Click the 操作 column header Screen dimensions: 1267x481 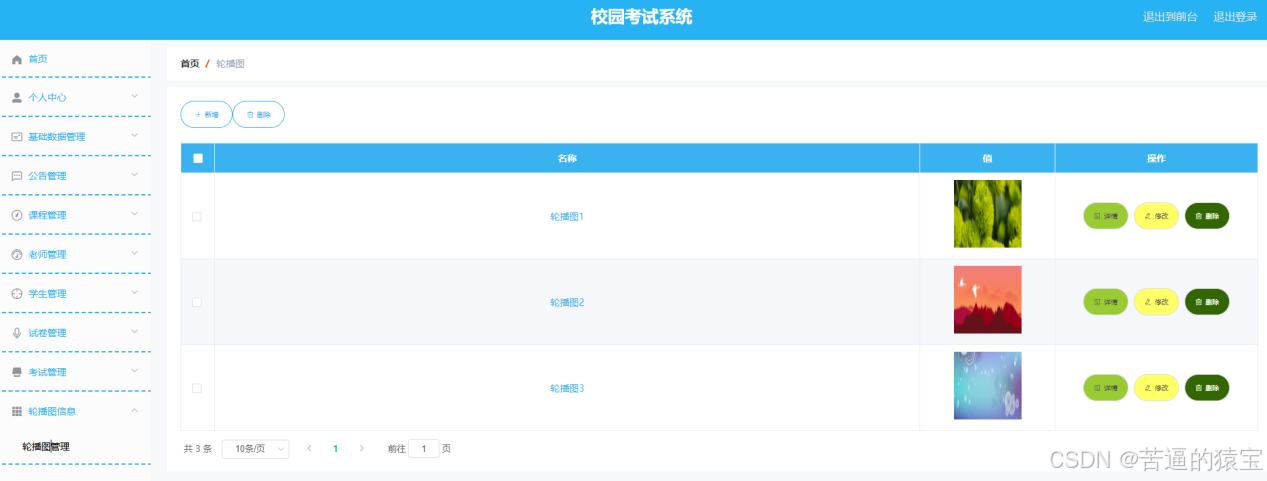[x=1156, y=158]
